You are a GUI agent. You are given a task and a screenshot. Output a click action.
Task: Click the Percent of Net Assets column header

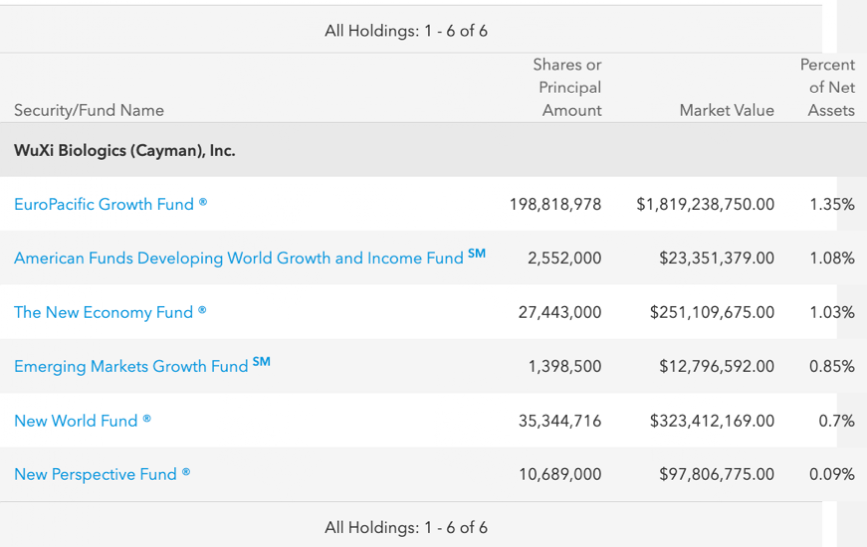829,88
